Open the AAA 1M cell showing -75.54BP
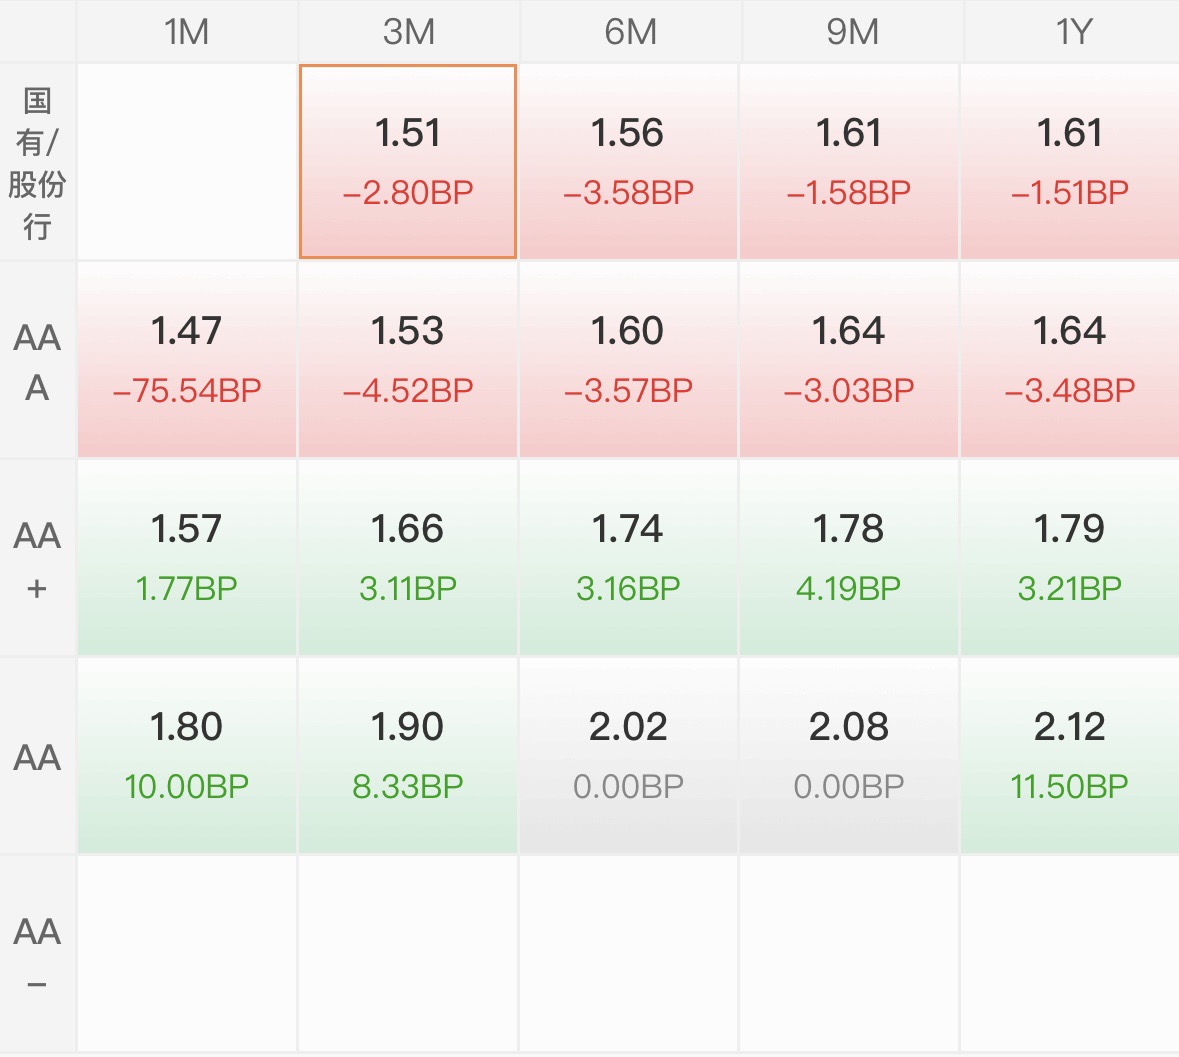This screenshot has height=1057, width=1179. click(186, 360)
